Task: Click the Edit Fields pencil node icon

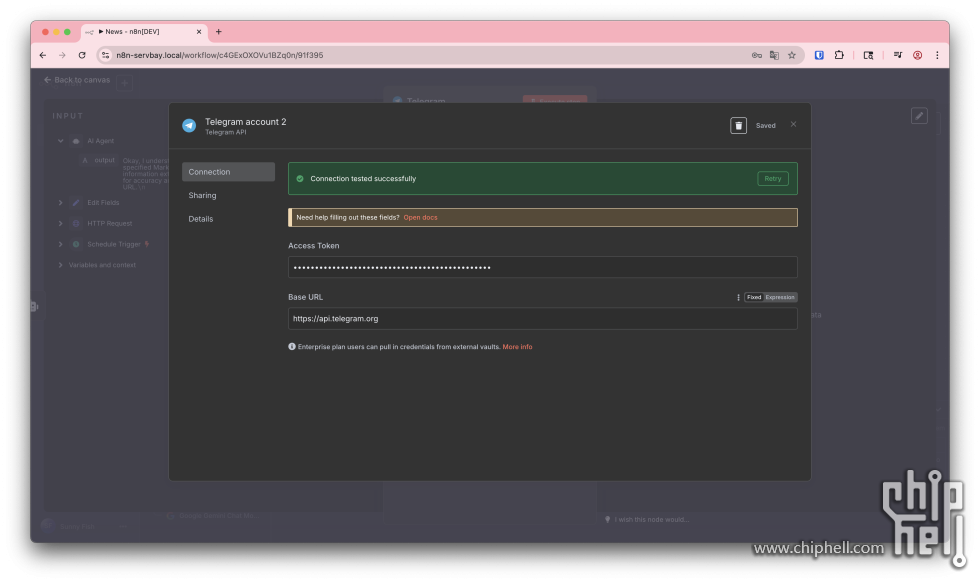Action: pyautogui.click(x=76, y=203)
